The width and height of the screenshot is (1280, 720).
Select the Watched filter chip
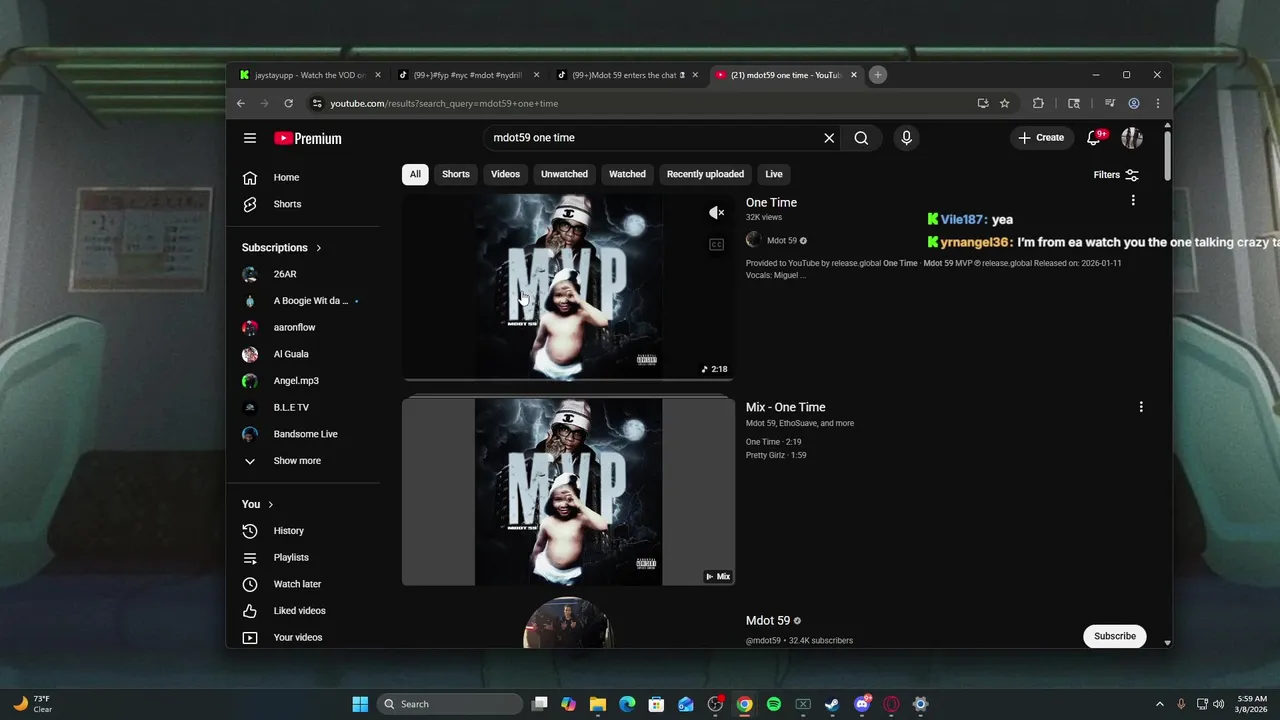(x=627, y=174)
